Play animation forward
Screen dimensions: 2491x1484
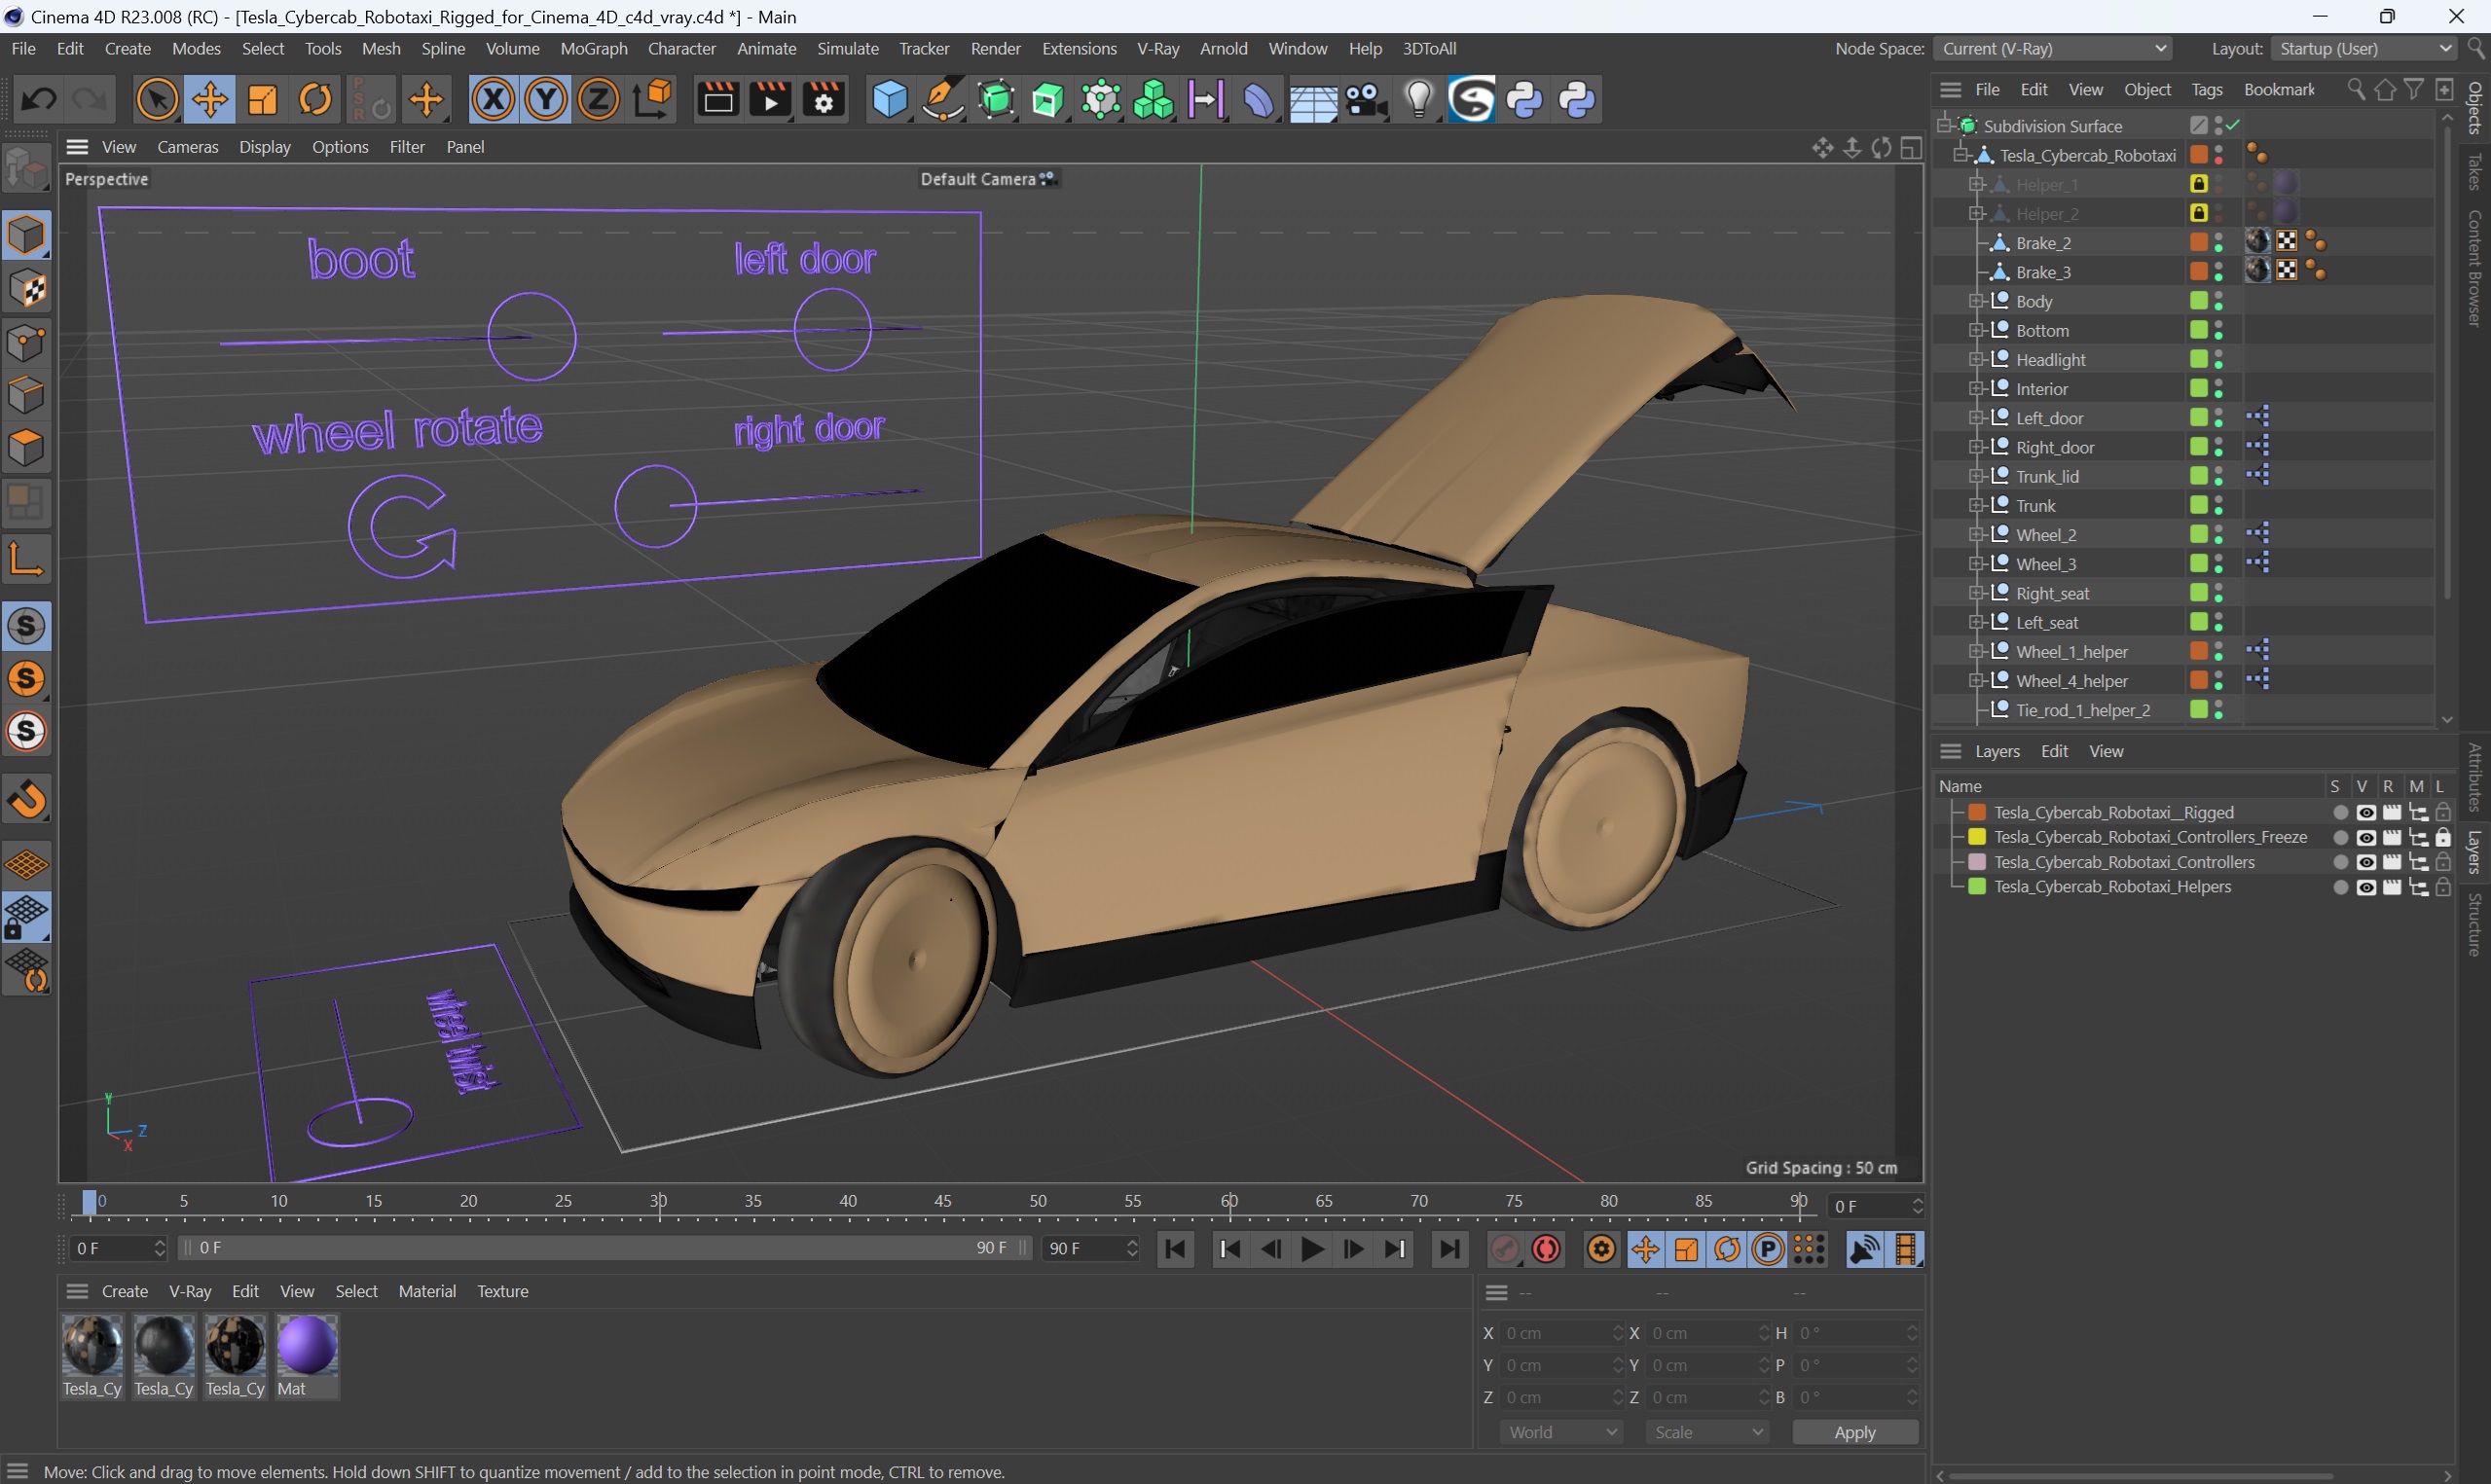coord(1313,1249)
